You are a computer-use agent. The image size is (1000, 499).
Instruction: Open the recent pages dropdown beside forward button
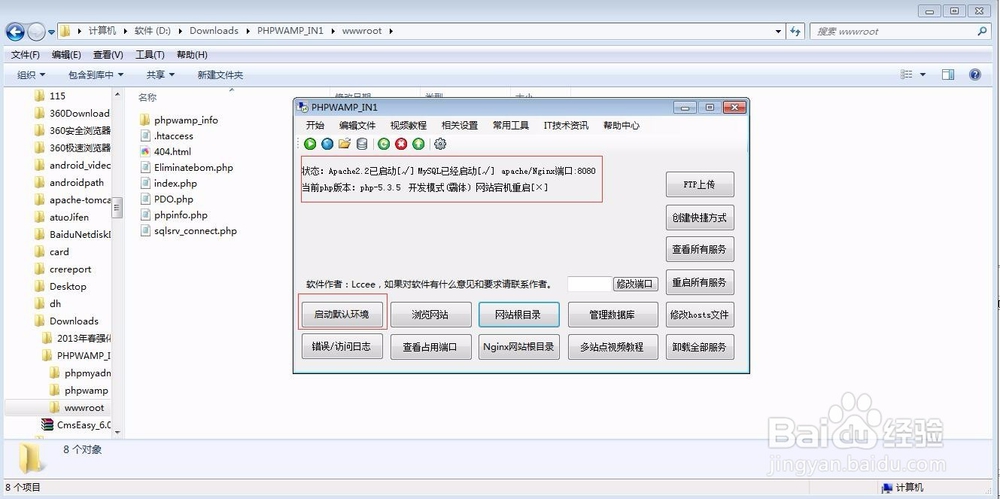coord(52,32)
